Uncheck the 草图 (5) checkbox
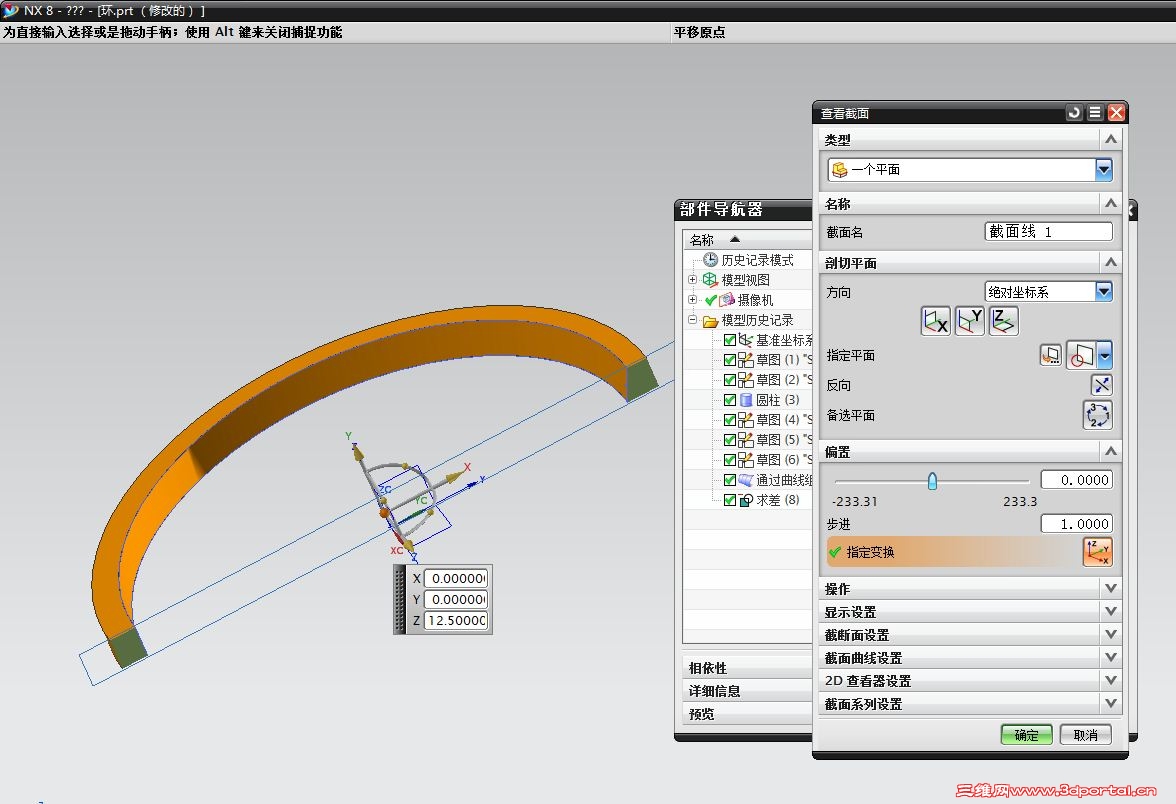The image size is (1176, 804). point(729,440)
